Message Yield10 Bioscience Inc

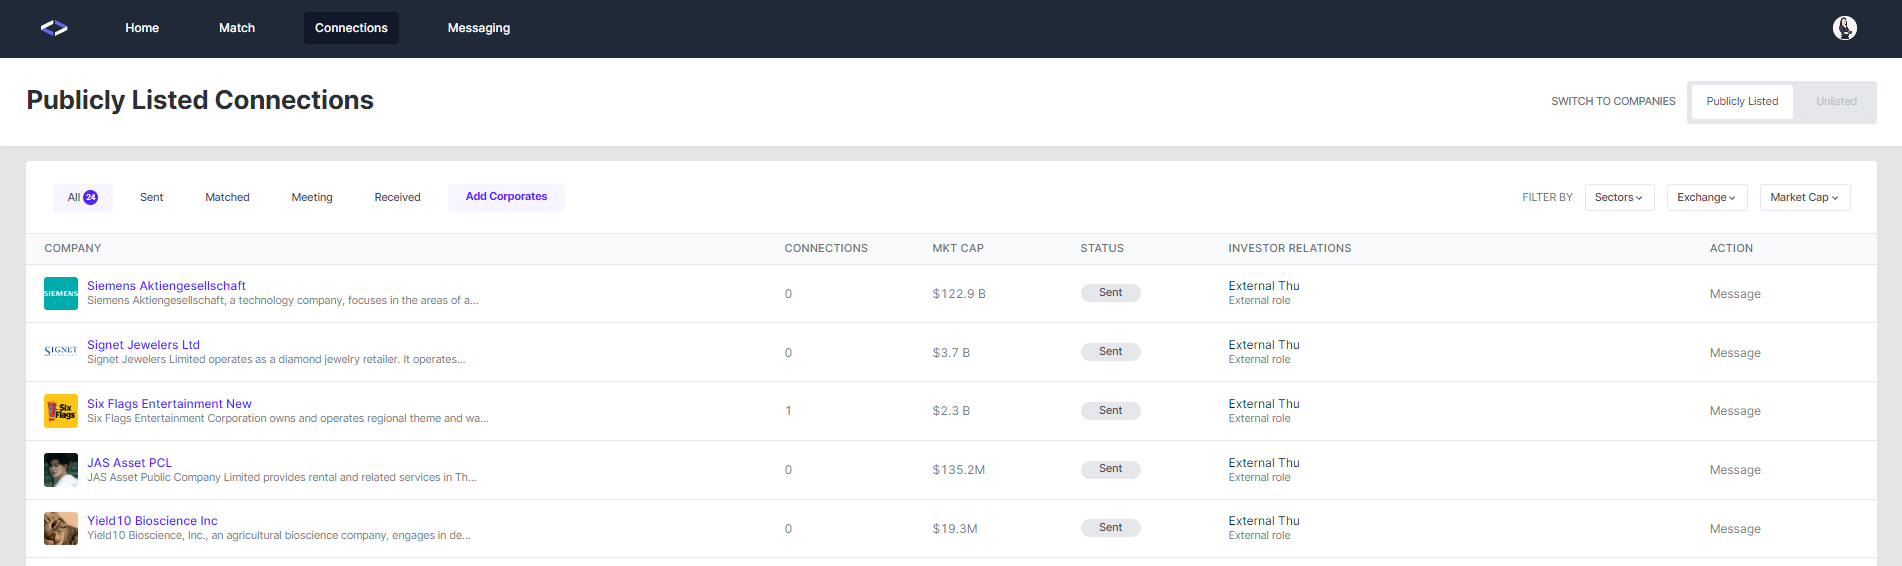[1735, 529]
